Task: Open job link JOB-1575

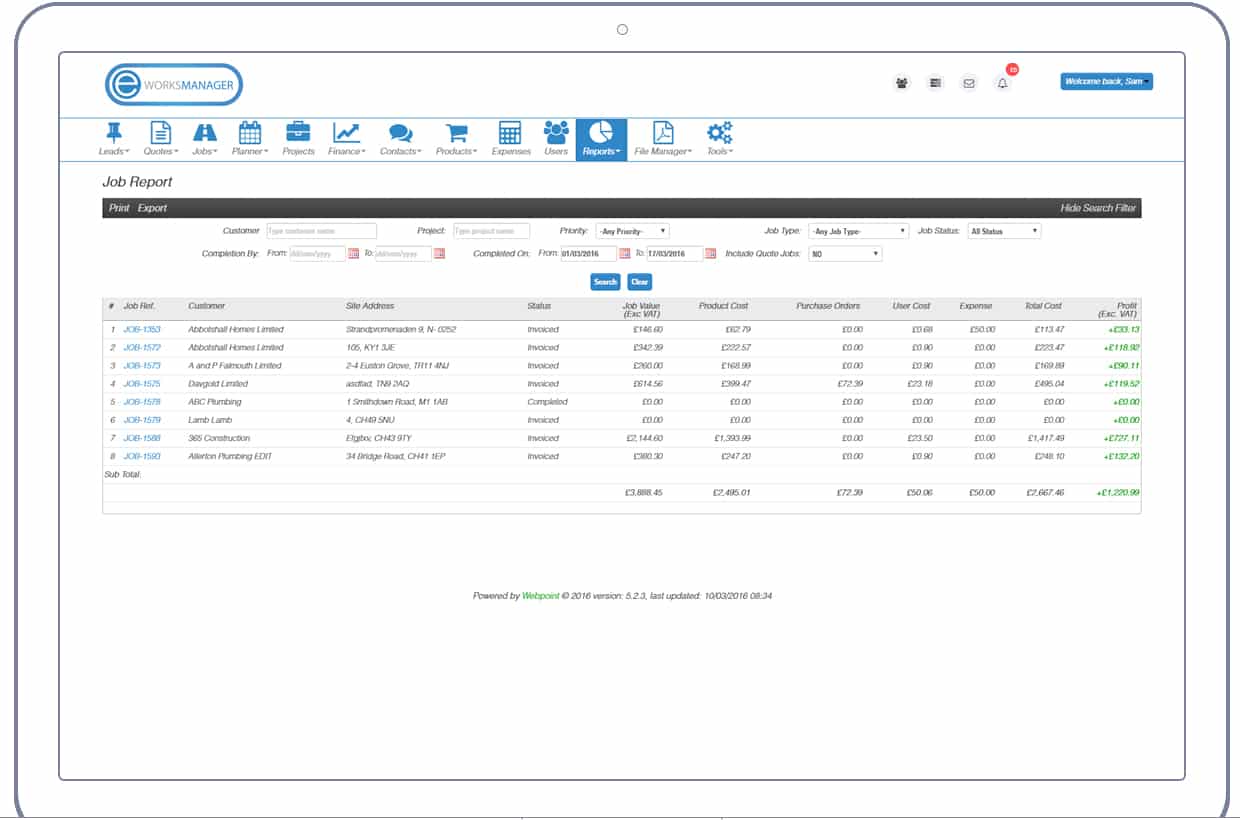Action: click(142, 383)
